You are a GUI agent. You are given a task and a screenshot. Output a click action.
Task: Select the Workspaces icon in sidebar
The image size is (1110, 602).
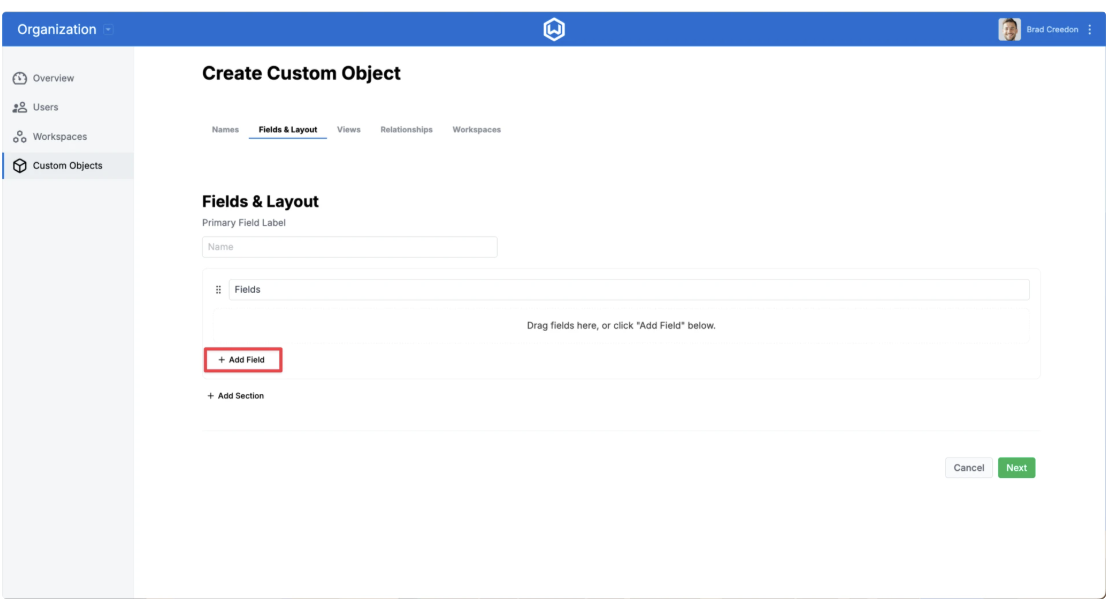pos(20,137)
